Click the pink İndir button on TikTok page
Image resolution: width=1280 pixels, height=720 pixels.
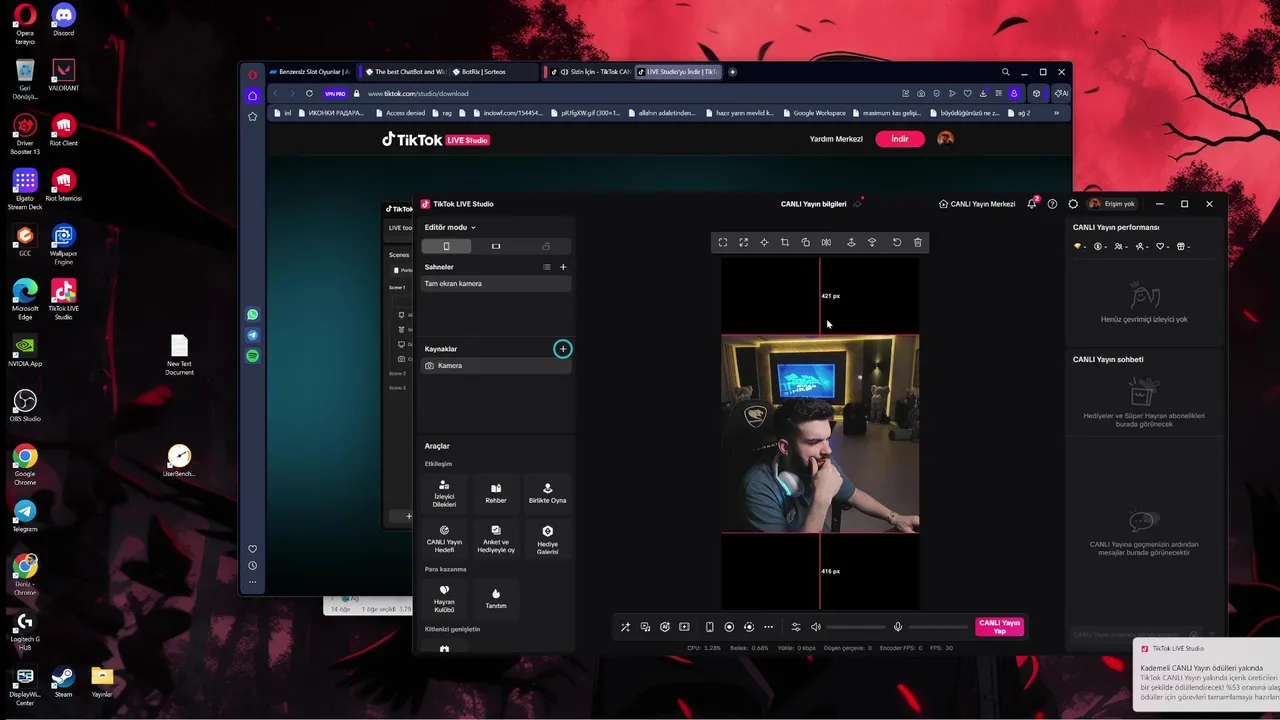pos(900,139)
